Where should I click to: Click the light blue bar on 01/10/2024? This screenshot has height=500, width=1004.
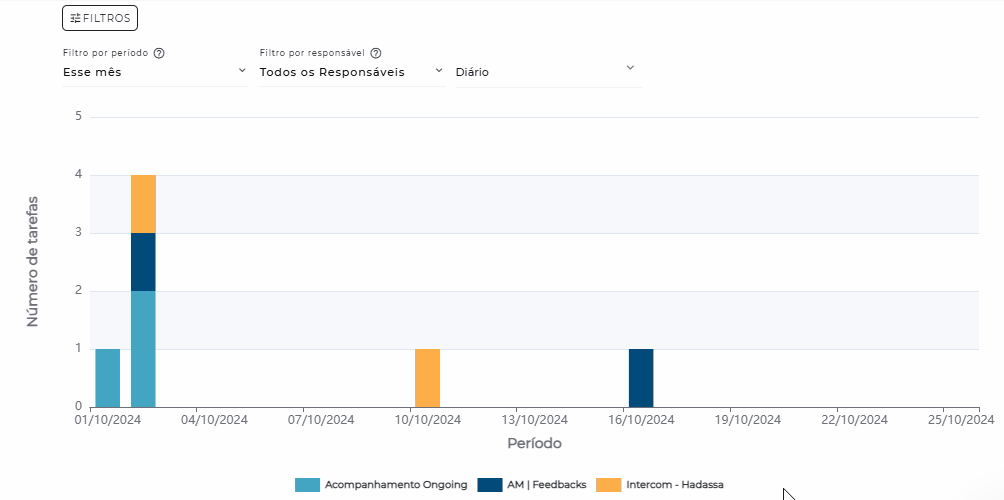pyautogui.click(x=108, y=378)
